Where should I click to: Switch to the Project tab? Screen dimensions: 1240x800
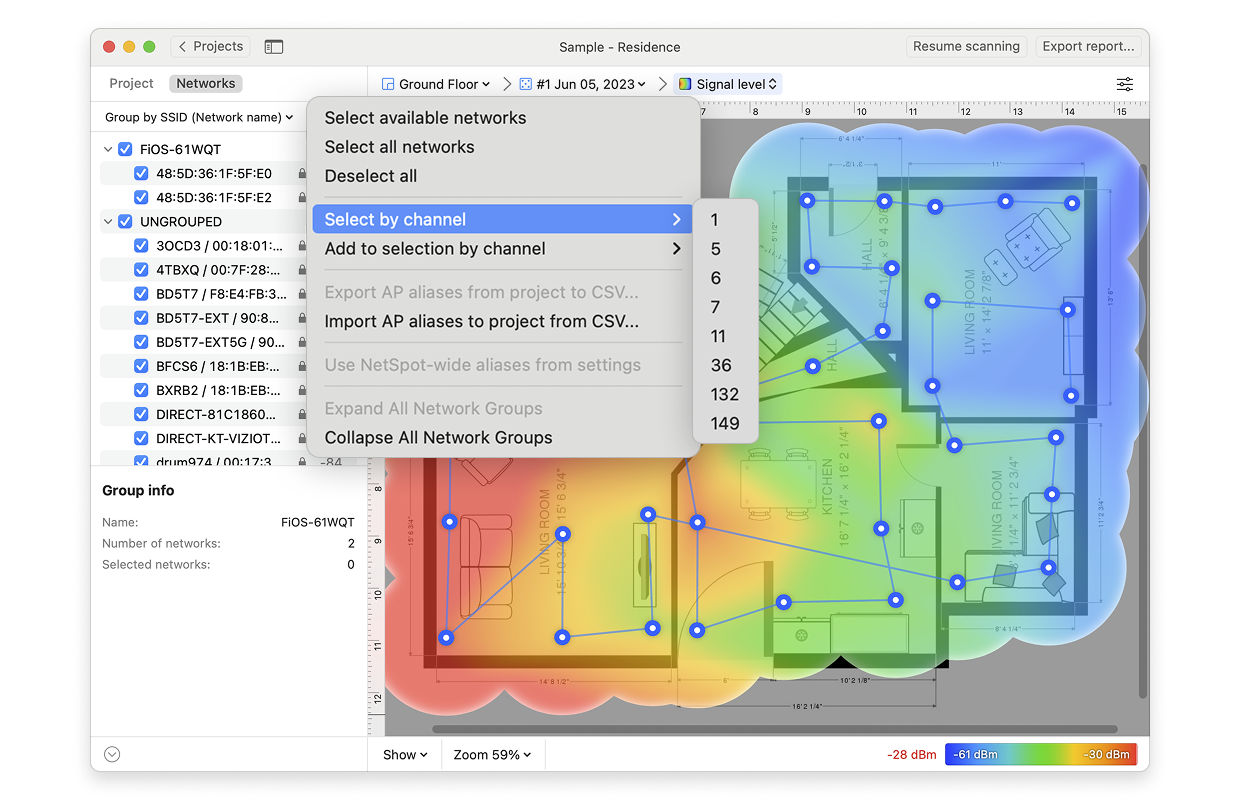[x=131, y=84]
